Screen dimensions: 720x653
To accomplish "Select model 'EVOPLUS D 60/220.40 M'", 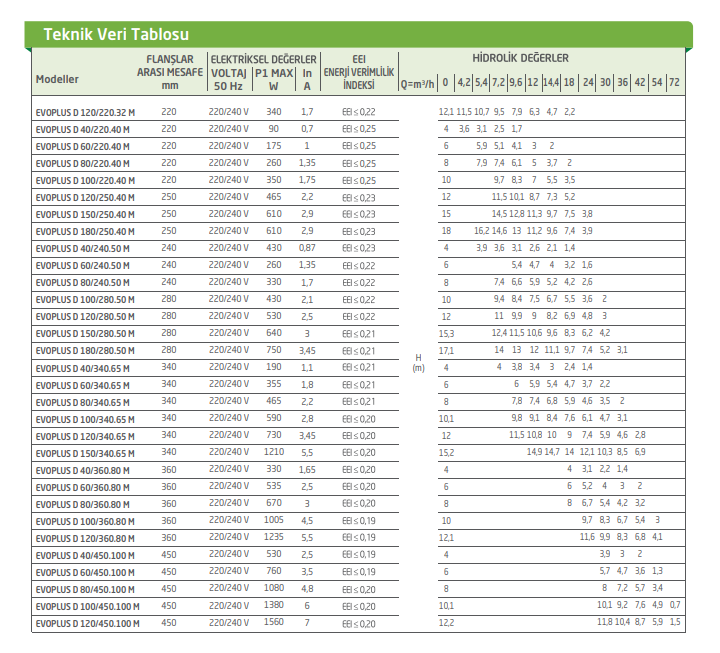I will pyautogui.click(x=83, y=146).
